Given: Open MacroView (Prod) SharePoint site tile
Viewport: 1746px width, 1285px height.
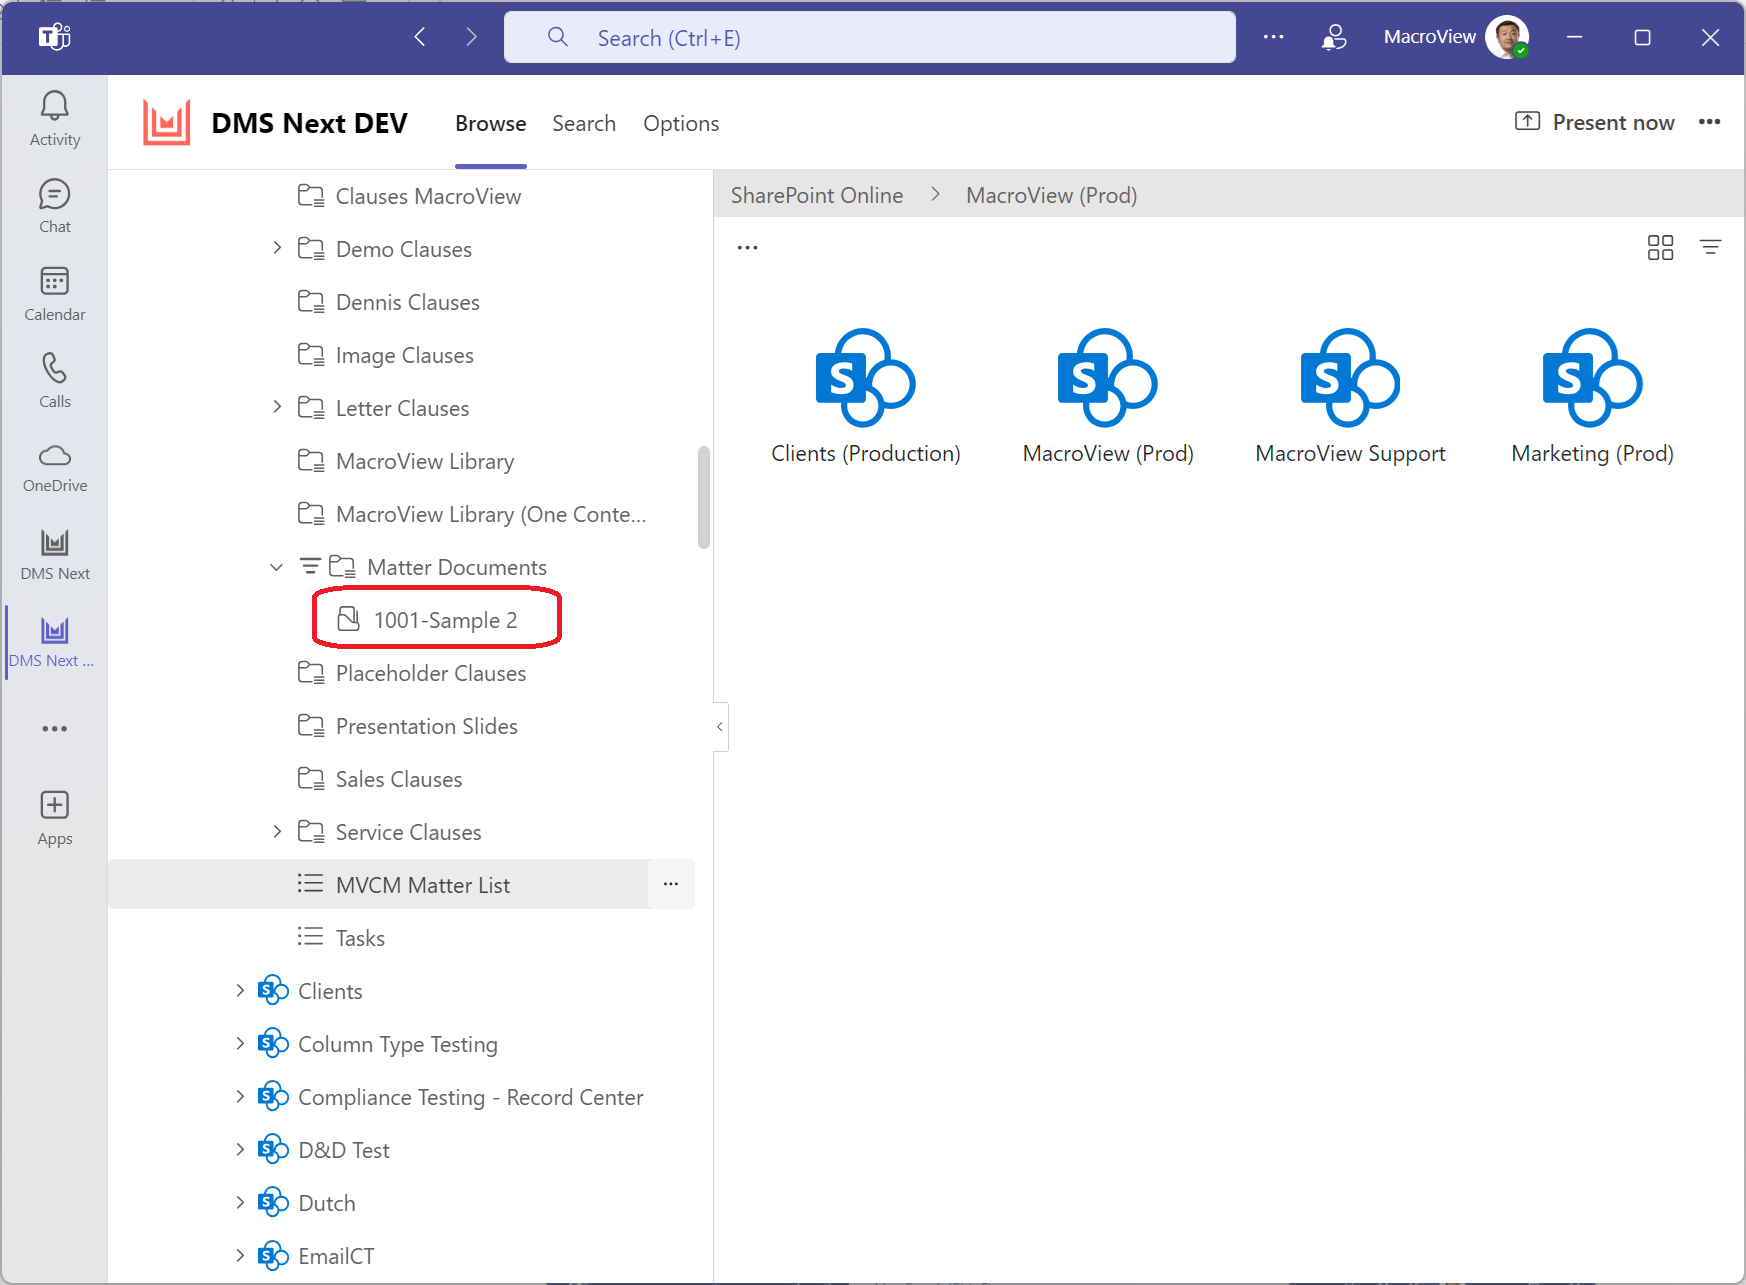Looking at the screenshot, I should click(x=1108, y=397).
